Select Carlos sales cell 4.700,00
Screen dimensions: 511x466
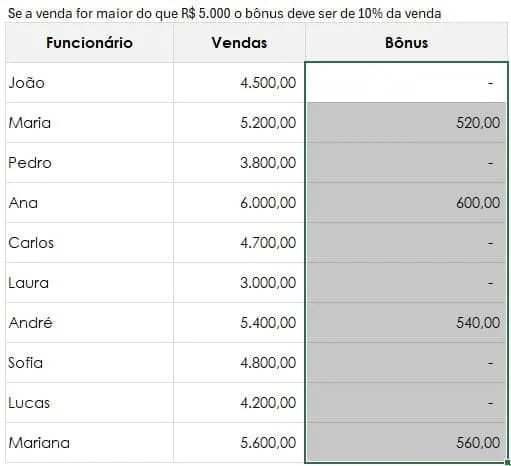tap(239, 243)
